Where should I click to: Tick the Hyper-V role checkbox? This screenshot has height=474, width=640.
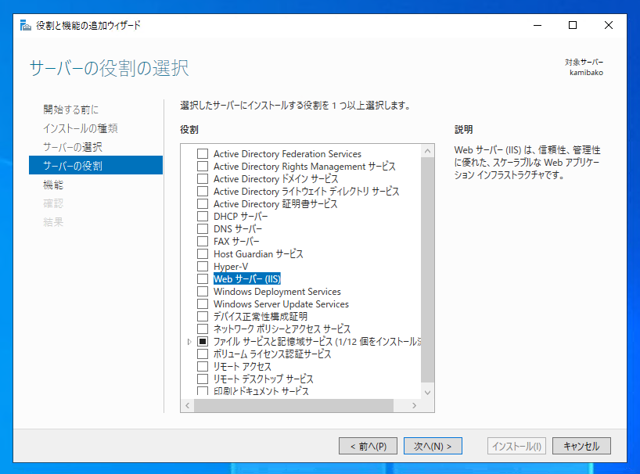pyautogui.click(x=202, y=266)
